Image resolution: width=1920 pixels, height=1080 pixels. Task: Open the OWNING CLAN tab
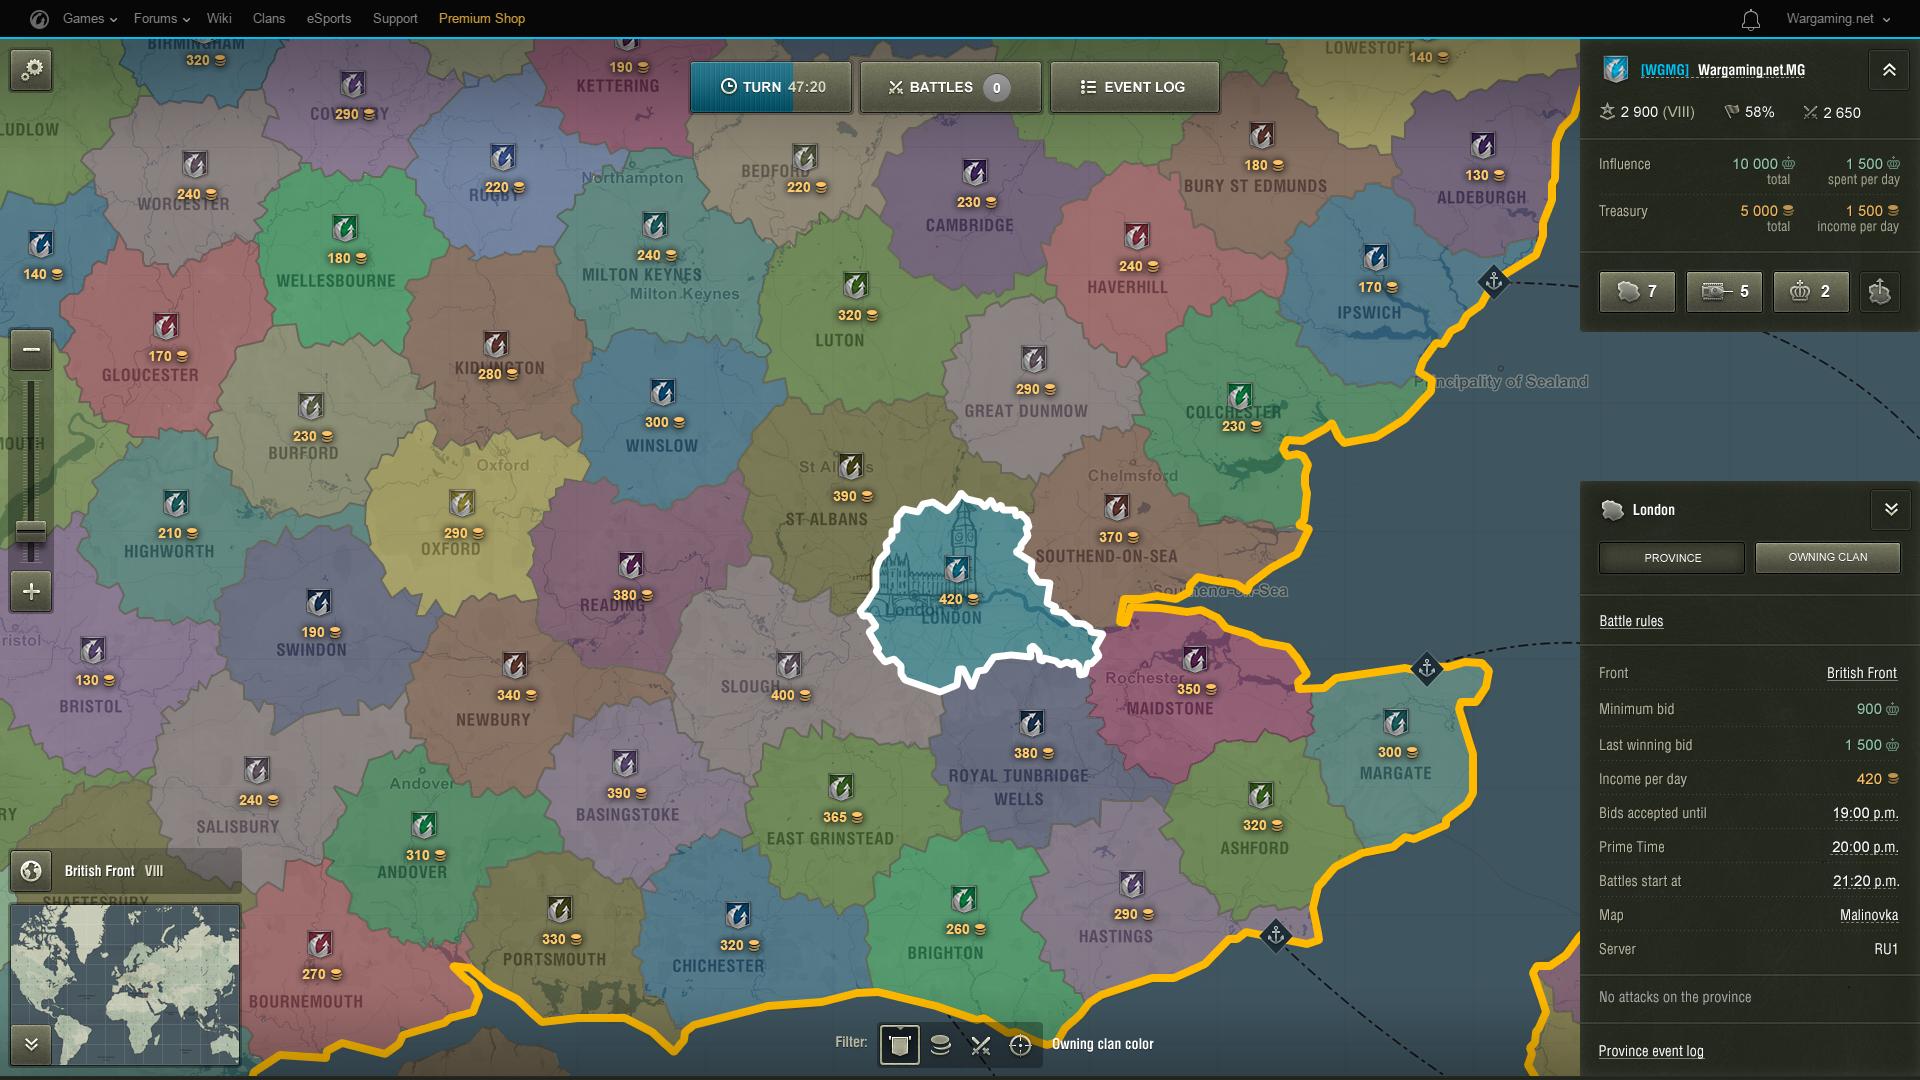pyautogui.click(x=1828, y=556)
